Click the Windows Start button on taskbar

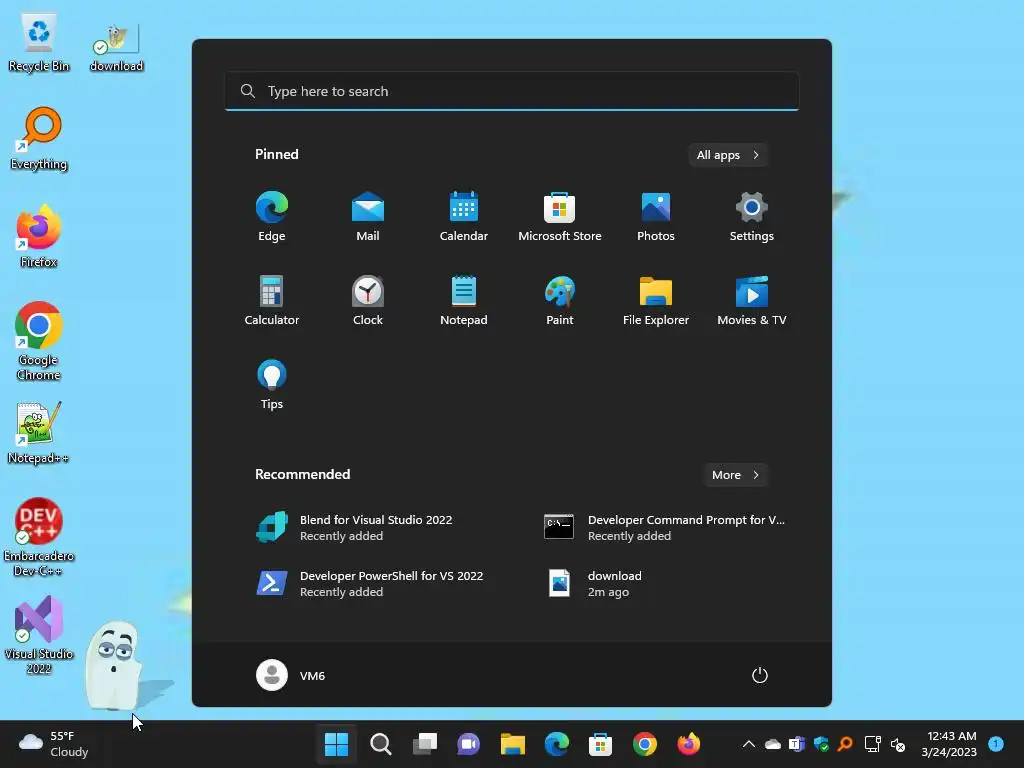[336, 744]
